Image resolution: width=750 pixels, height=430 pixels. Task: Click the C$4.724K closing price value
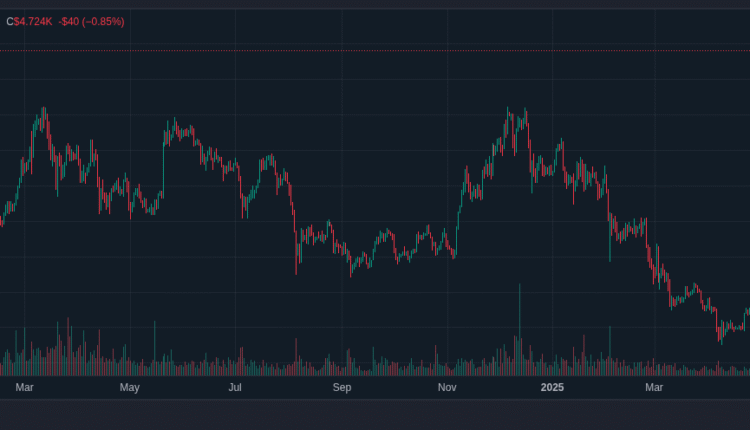pyautogui.click(x=28, y=21)
